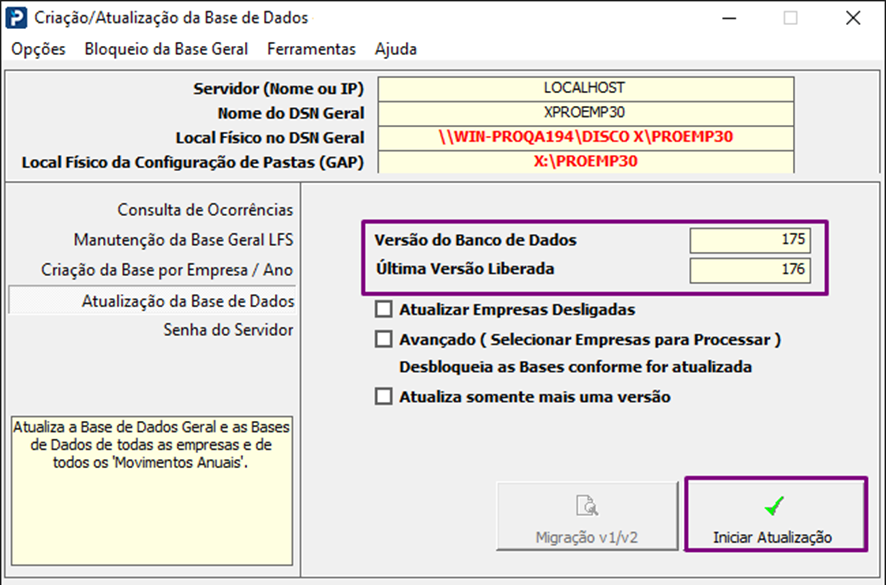Open the Bloqueio da Base Geral menu
The width and height of the screenshot is (886, 585).
pyautogui.click(x=166, y=49)
